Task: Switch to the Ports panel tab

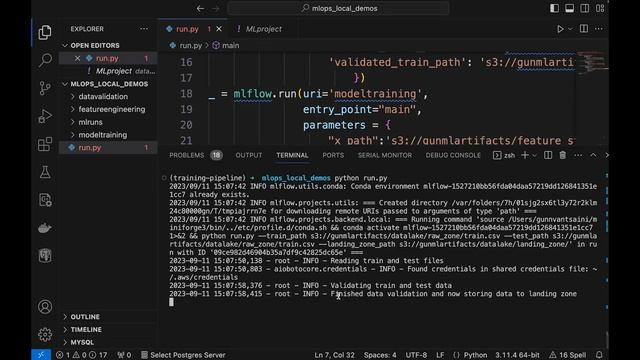Action: coord(333,155)
